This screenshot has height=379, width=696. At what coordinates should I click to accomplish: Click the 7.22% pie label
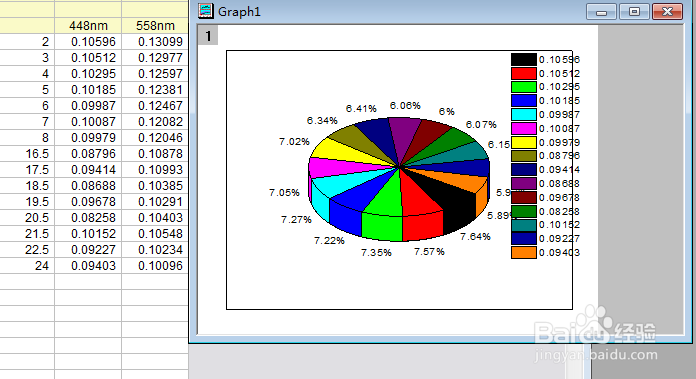point(329,241)
